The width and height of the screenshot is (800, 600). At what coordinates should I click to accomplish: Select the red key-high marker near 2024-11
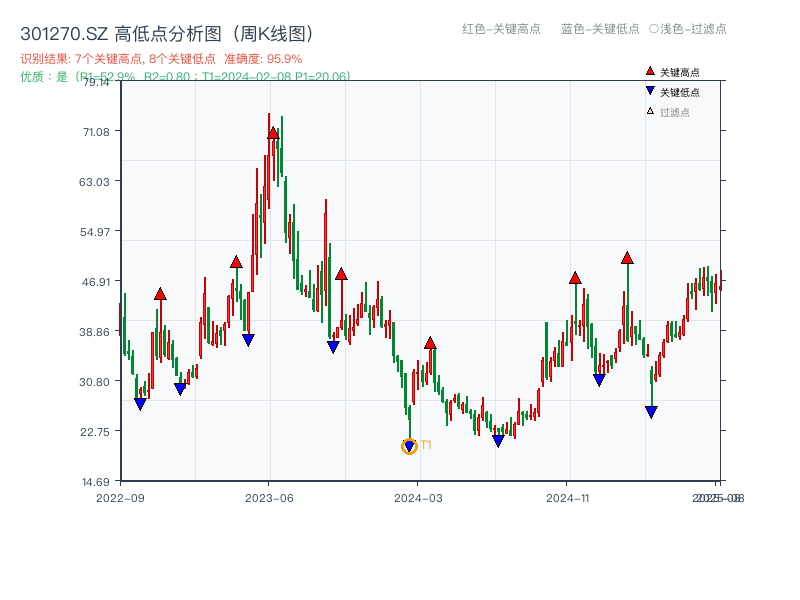pos(576,278)
